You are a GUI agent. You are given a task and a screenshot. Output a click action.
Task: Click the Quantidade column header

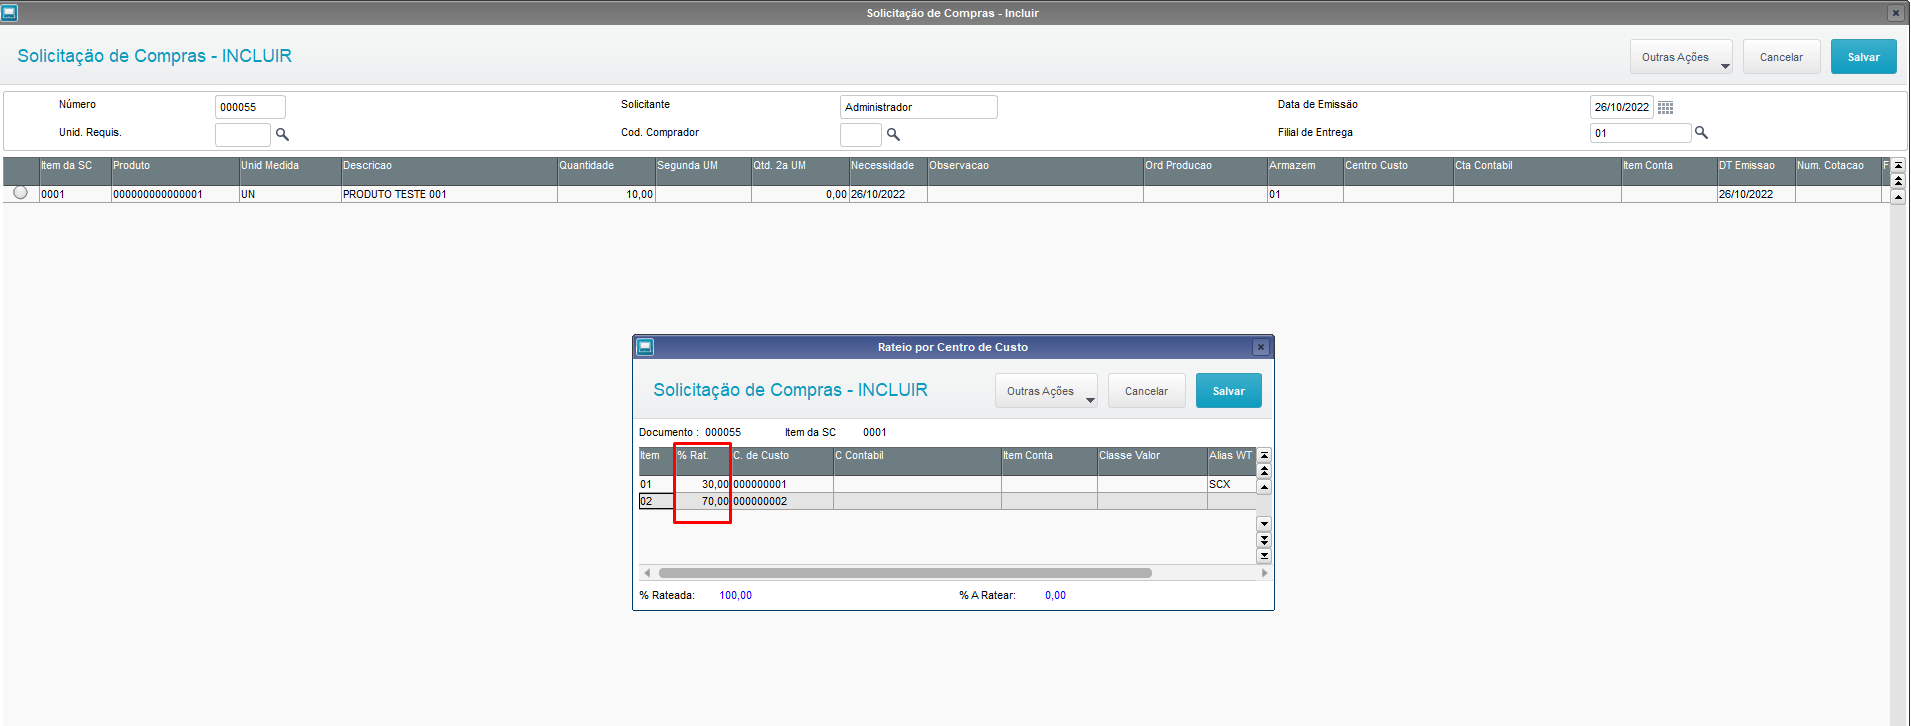606,171
